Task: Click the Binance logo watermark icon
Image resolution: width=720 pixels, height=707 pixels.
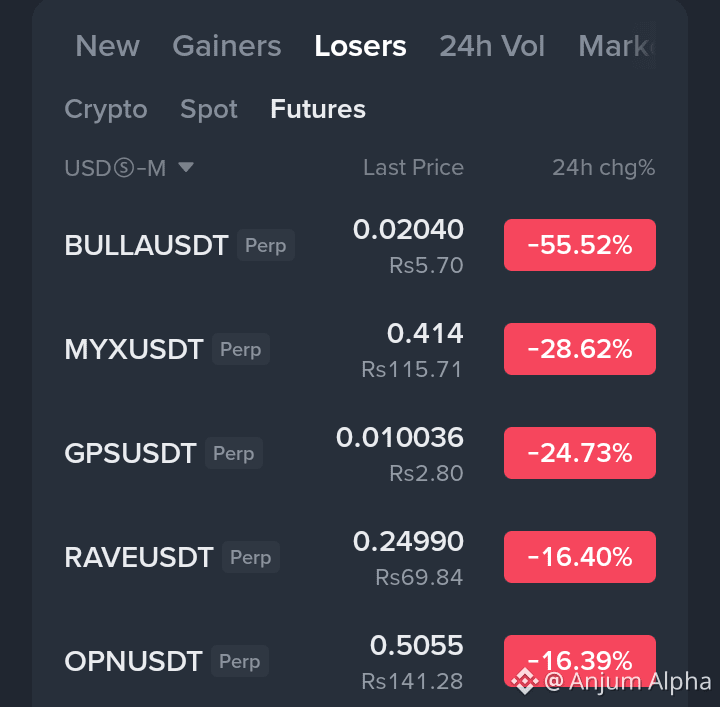Action: tap(525, 681)
